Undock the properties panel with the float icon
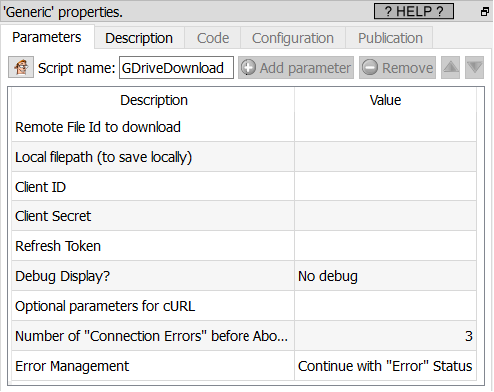Image resolution: width=494 pixels, height=392 pixels. (x=485, y=12)
